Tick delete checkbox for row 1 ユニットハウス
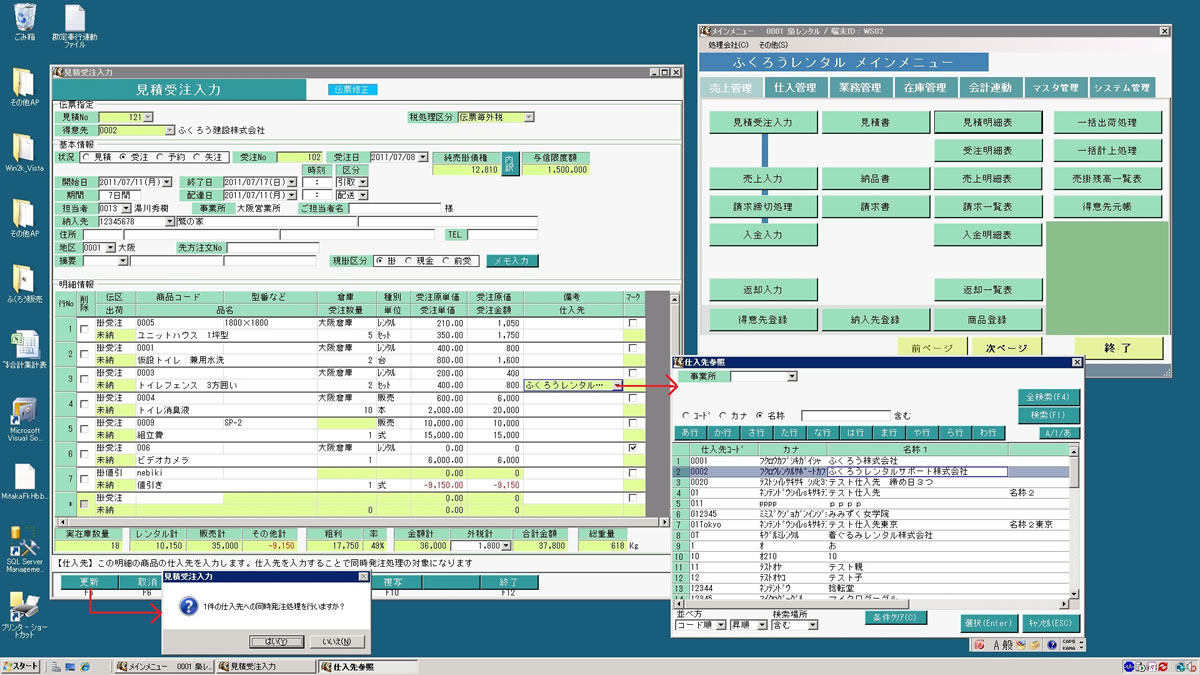This screenshot has width=1200, height=675. tap(84, 330)
